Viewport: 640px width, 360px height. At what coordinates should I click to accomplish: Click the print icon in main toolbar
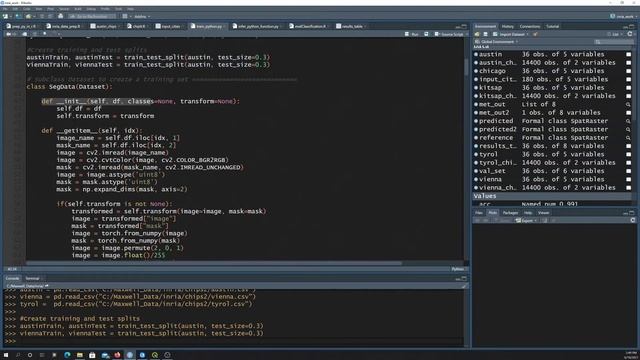click(x=60, y=16)
